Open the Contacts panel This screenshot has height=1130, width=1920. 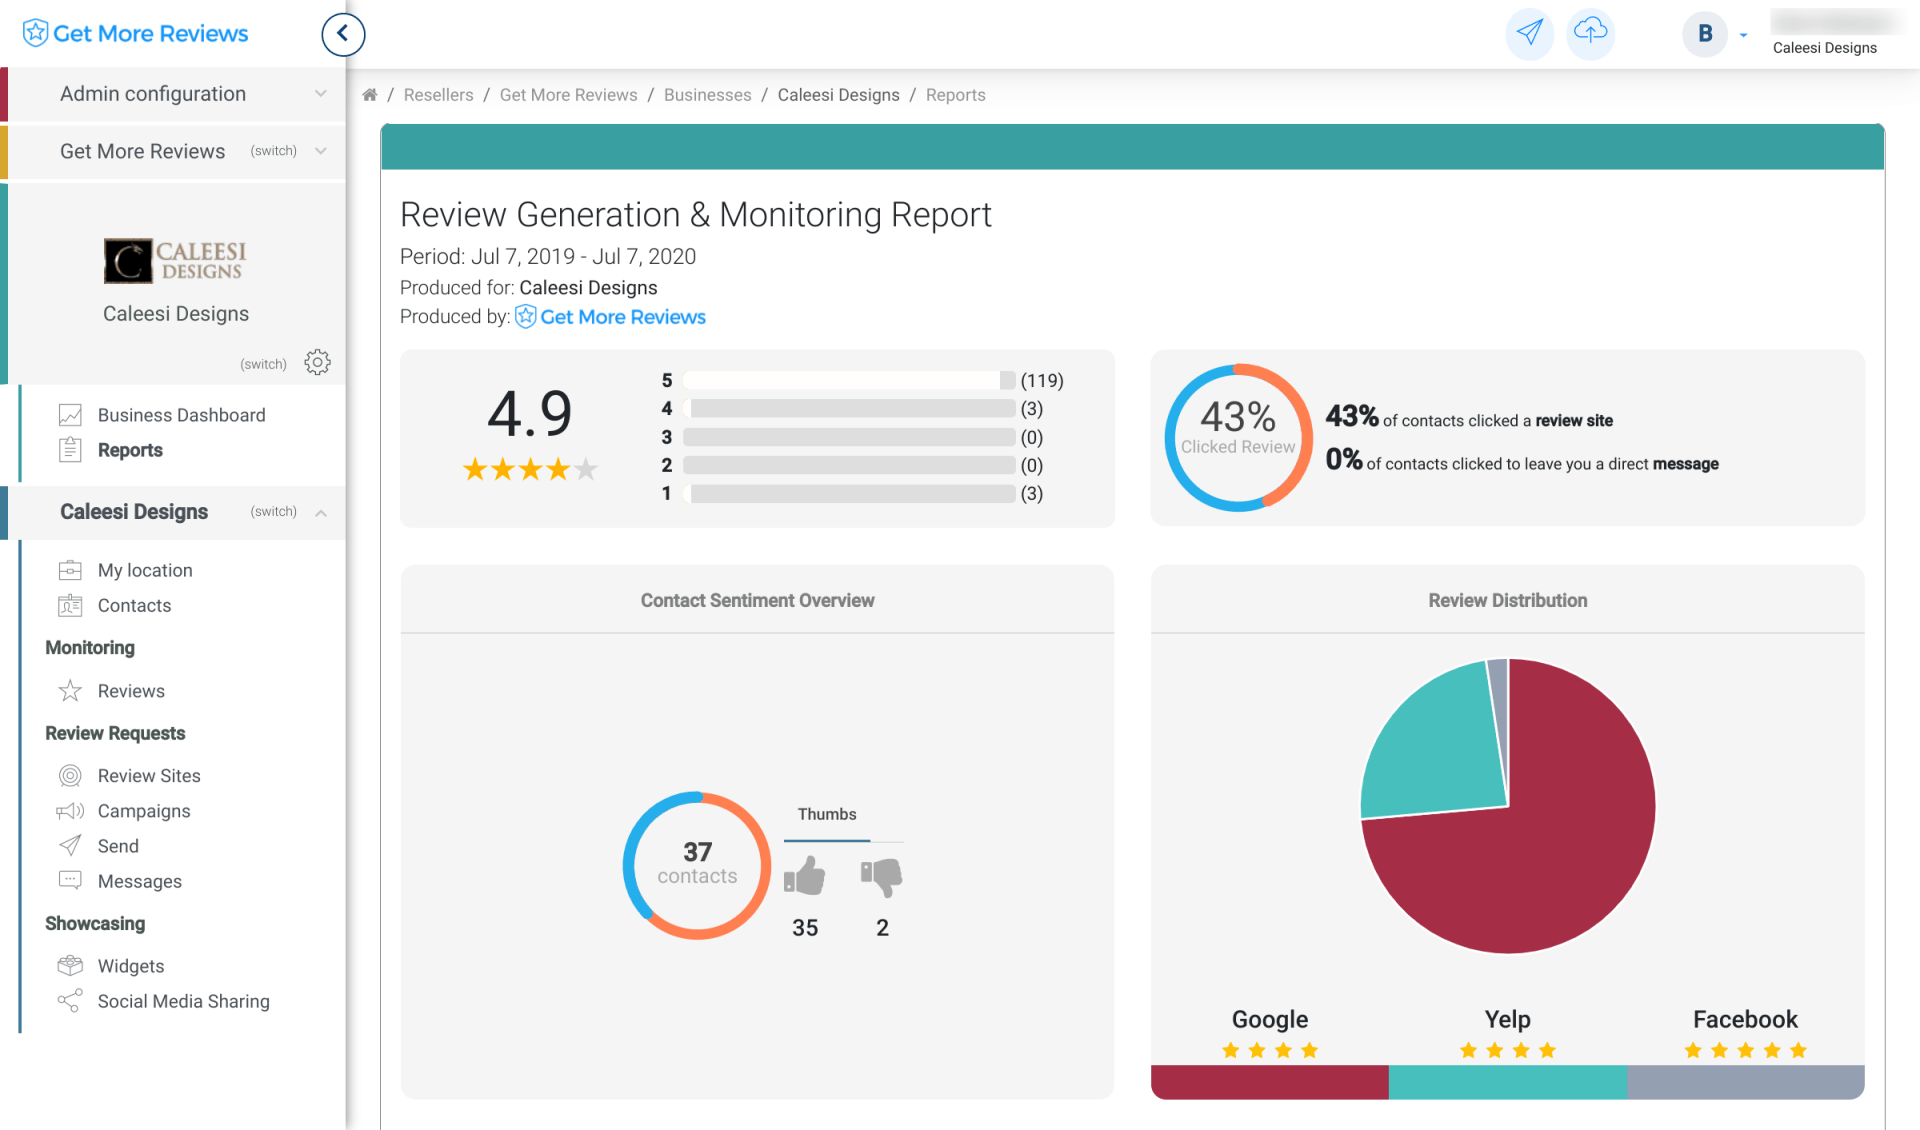(x=134, y=605)
